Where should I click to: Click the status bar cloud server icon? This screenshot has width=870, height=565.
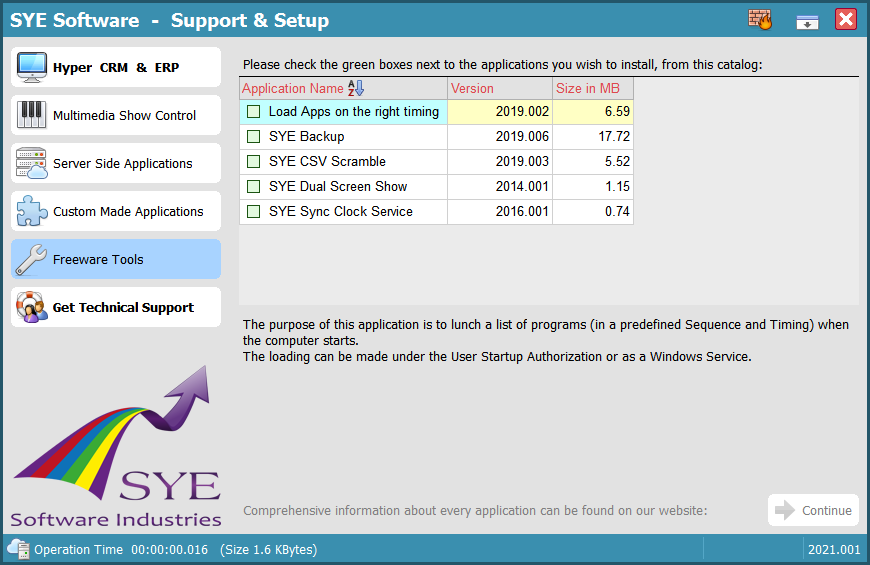coord(18,549)
